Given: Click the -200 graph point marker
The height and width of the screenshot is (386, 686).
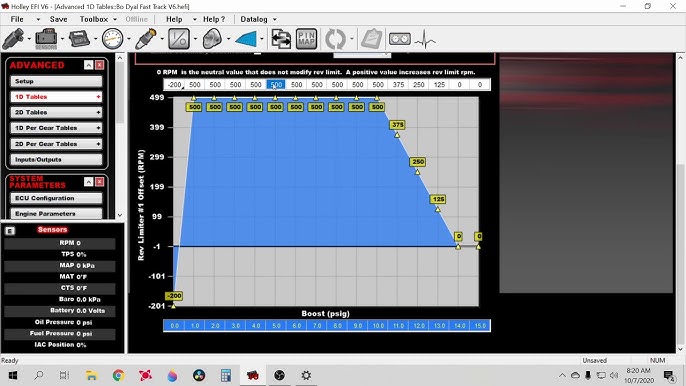Looking at the screenshot, I should [174, 306].
